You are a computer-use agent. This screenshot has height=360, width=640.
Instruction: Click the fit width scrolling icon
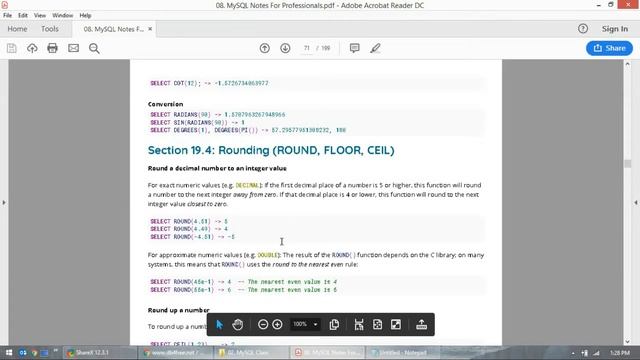[x=359, y=324]
